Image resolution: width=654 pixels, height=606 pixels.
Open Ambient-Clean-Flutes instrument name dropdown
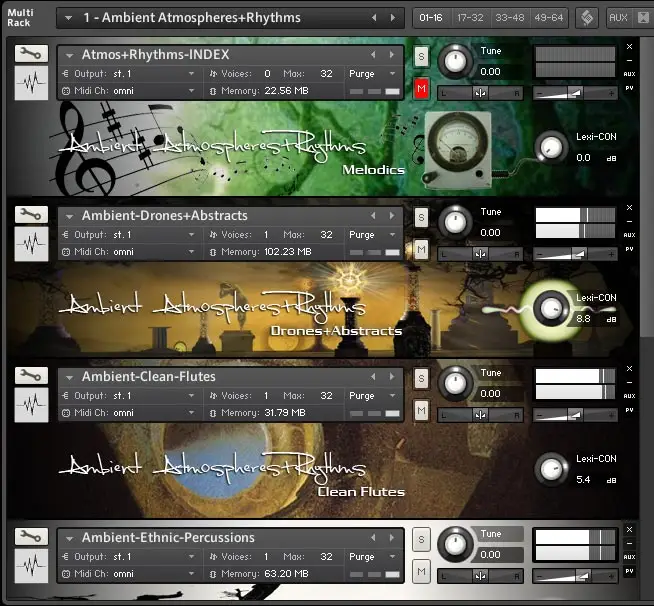tap(69, 377)
